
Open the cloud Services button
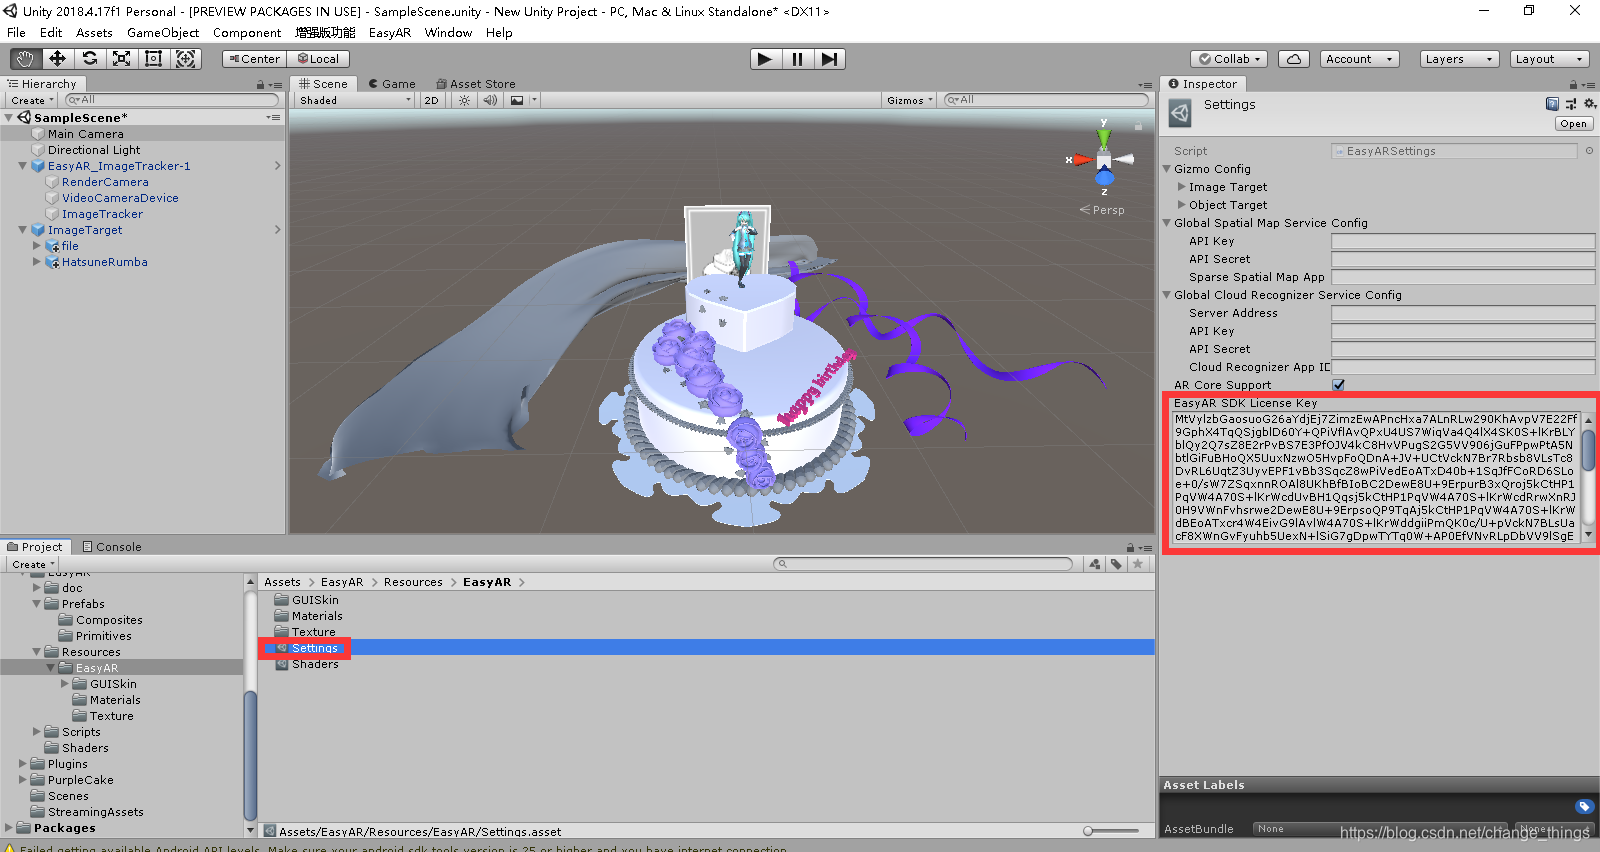click(x=1294, y=59)
